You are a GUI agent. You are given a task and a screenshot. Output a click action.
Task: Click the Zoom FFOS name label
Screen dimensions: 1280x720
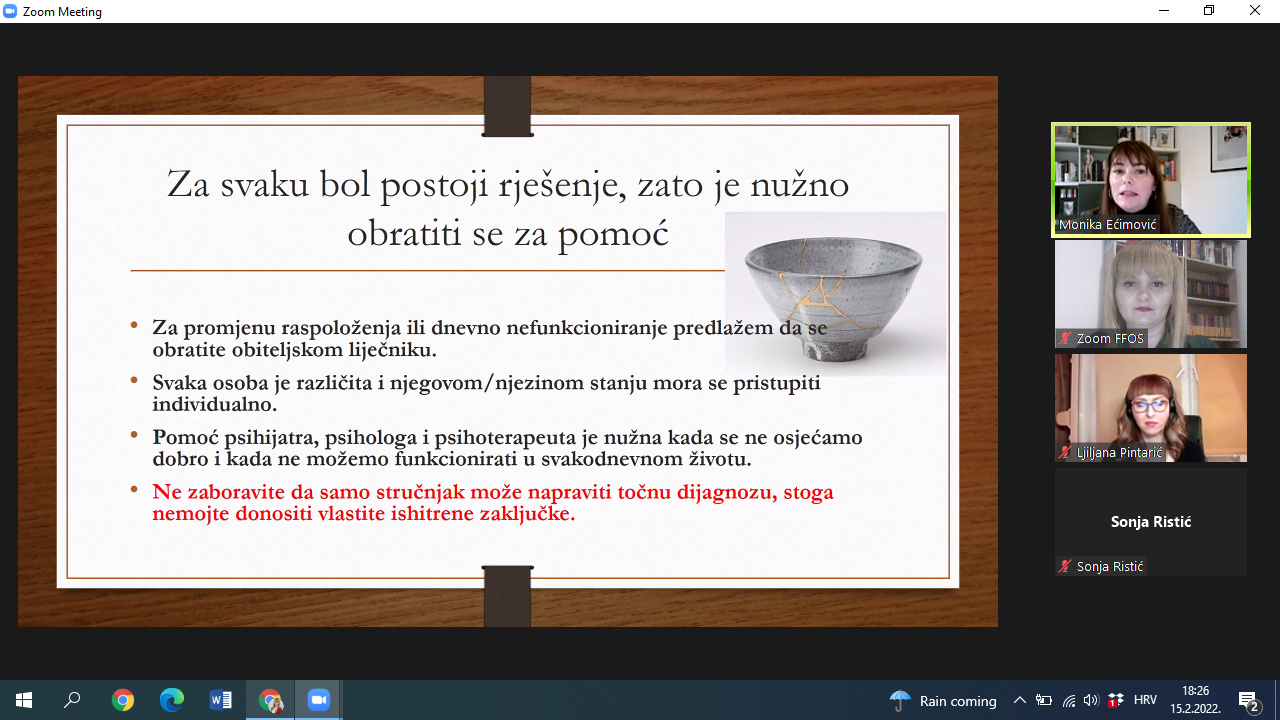click(x=1110, y=339)
